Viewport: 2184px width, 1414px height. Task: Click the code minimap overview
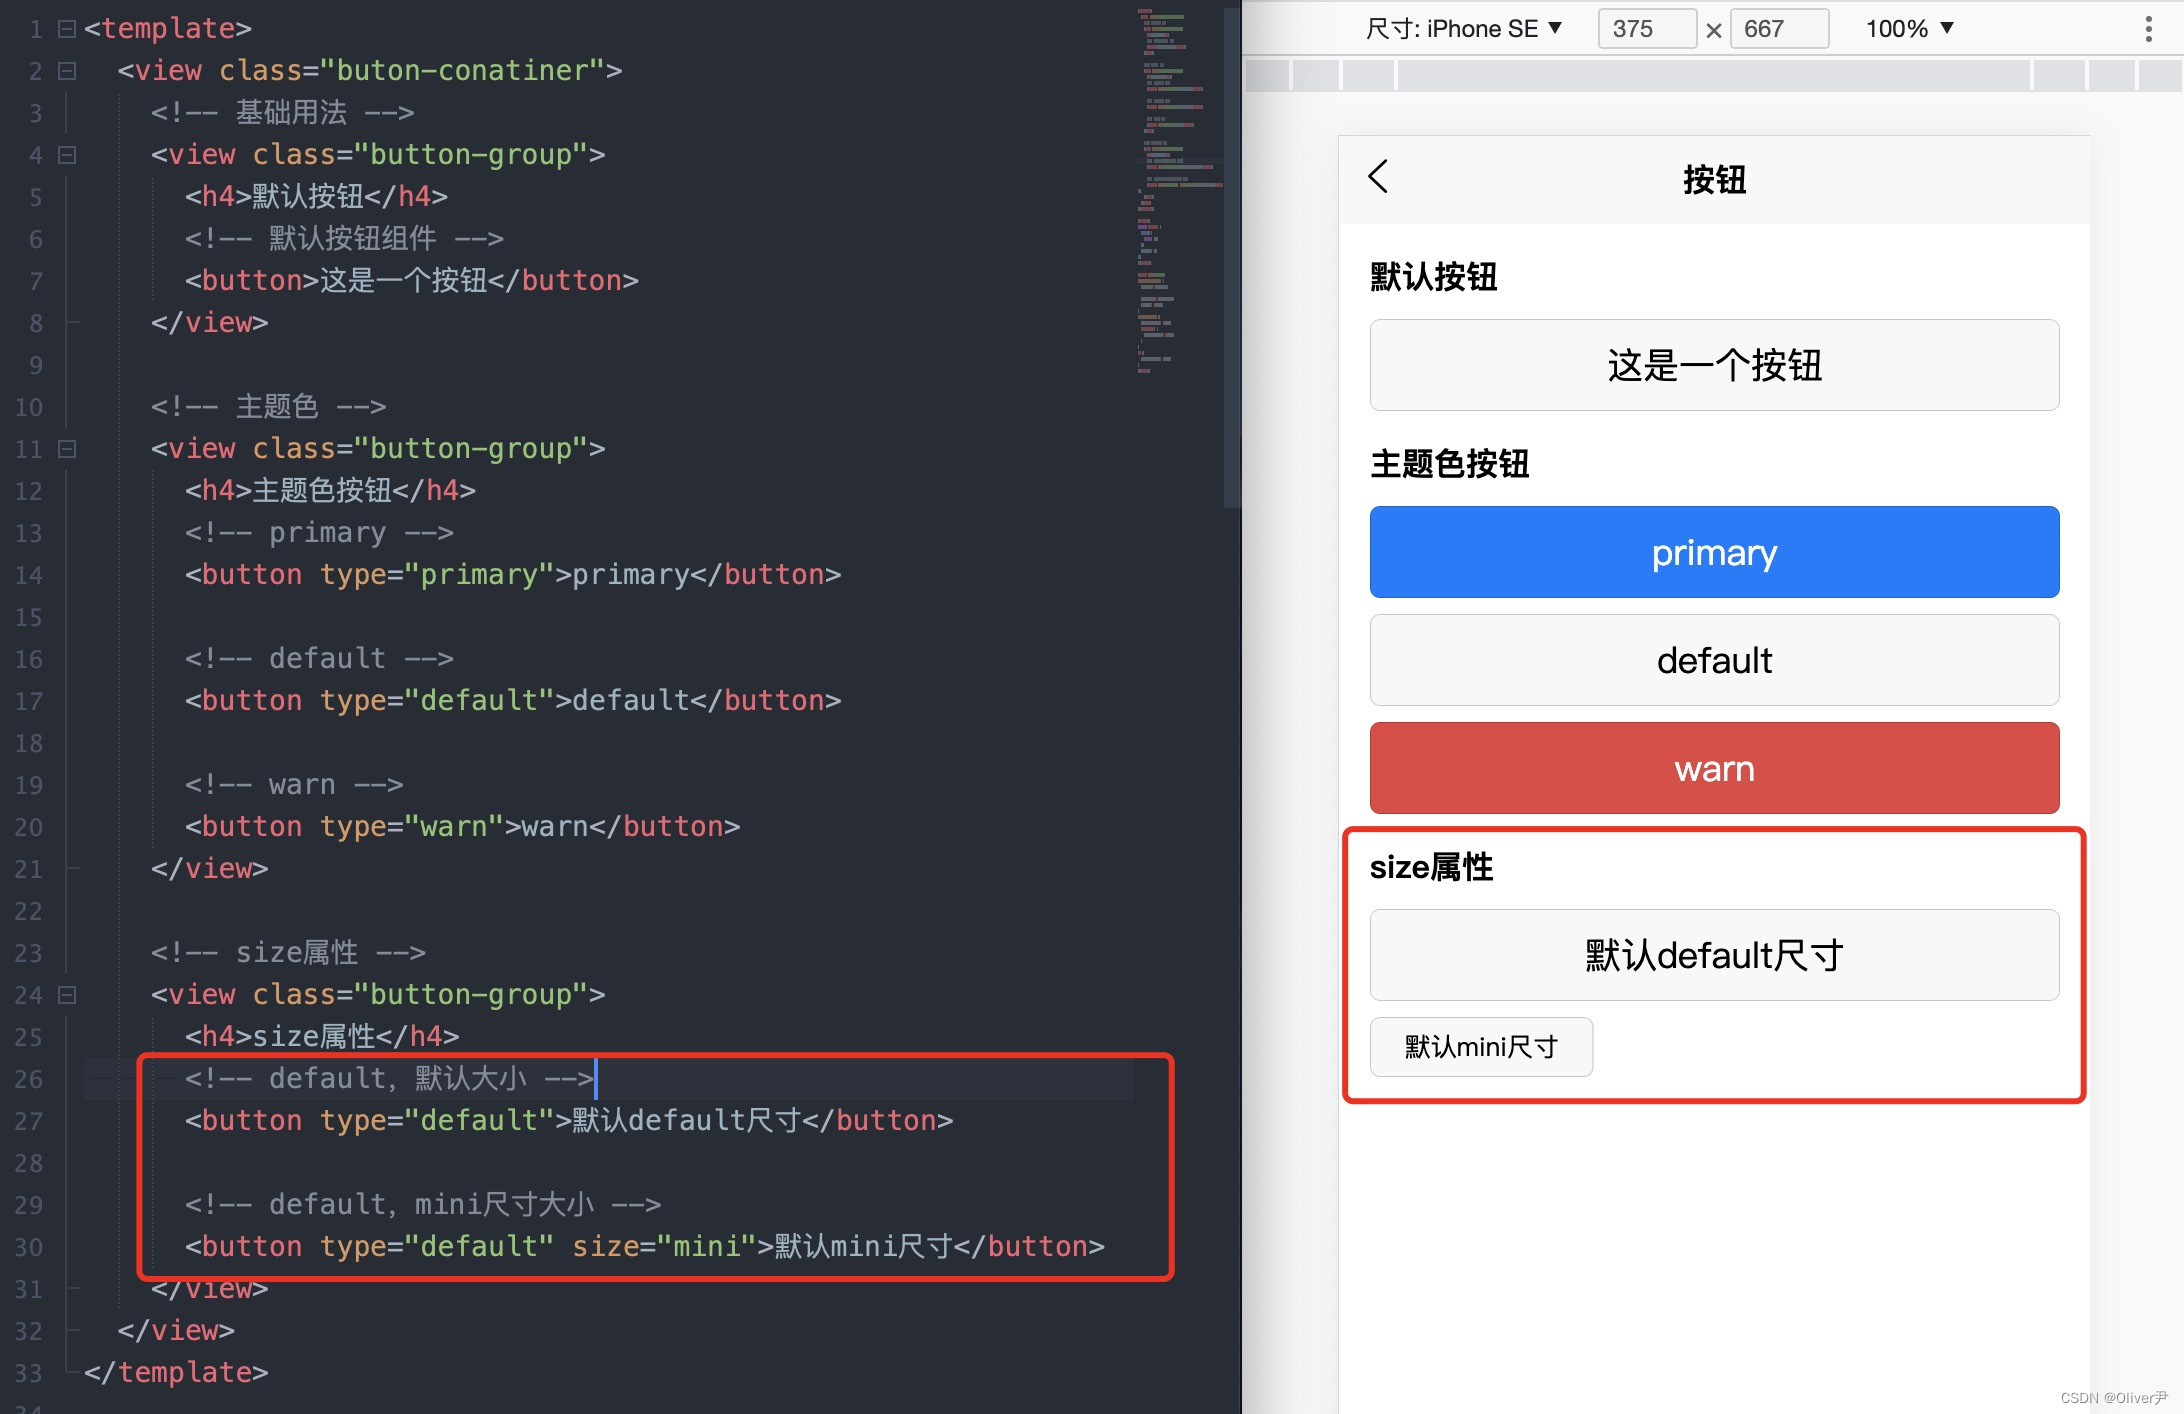coord(1178,190)
